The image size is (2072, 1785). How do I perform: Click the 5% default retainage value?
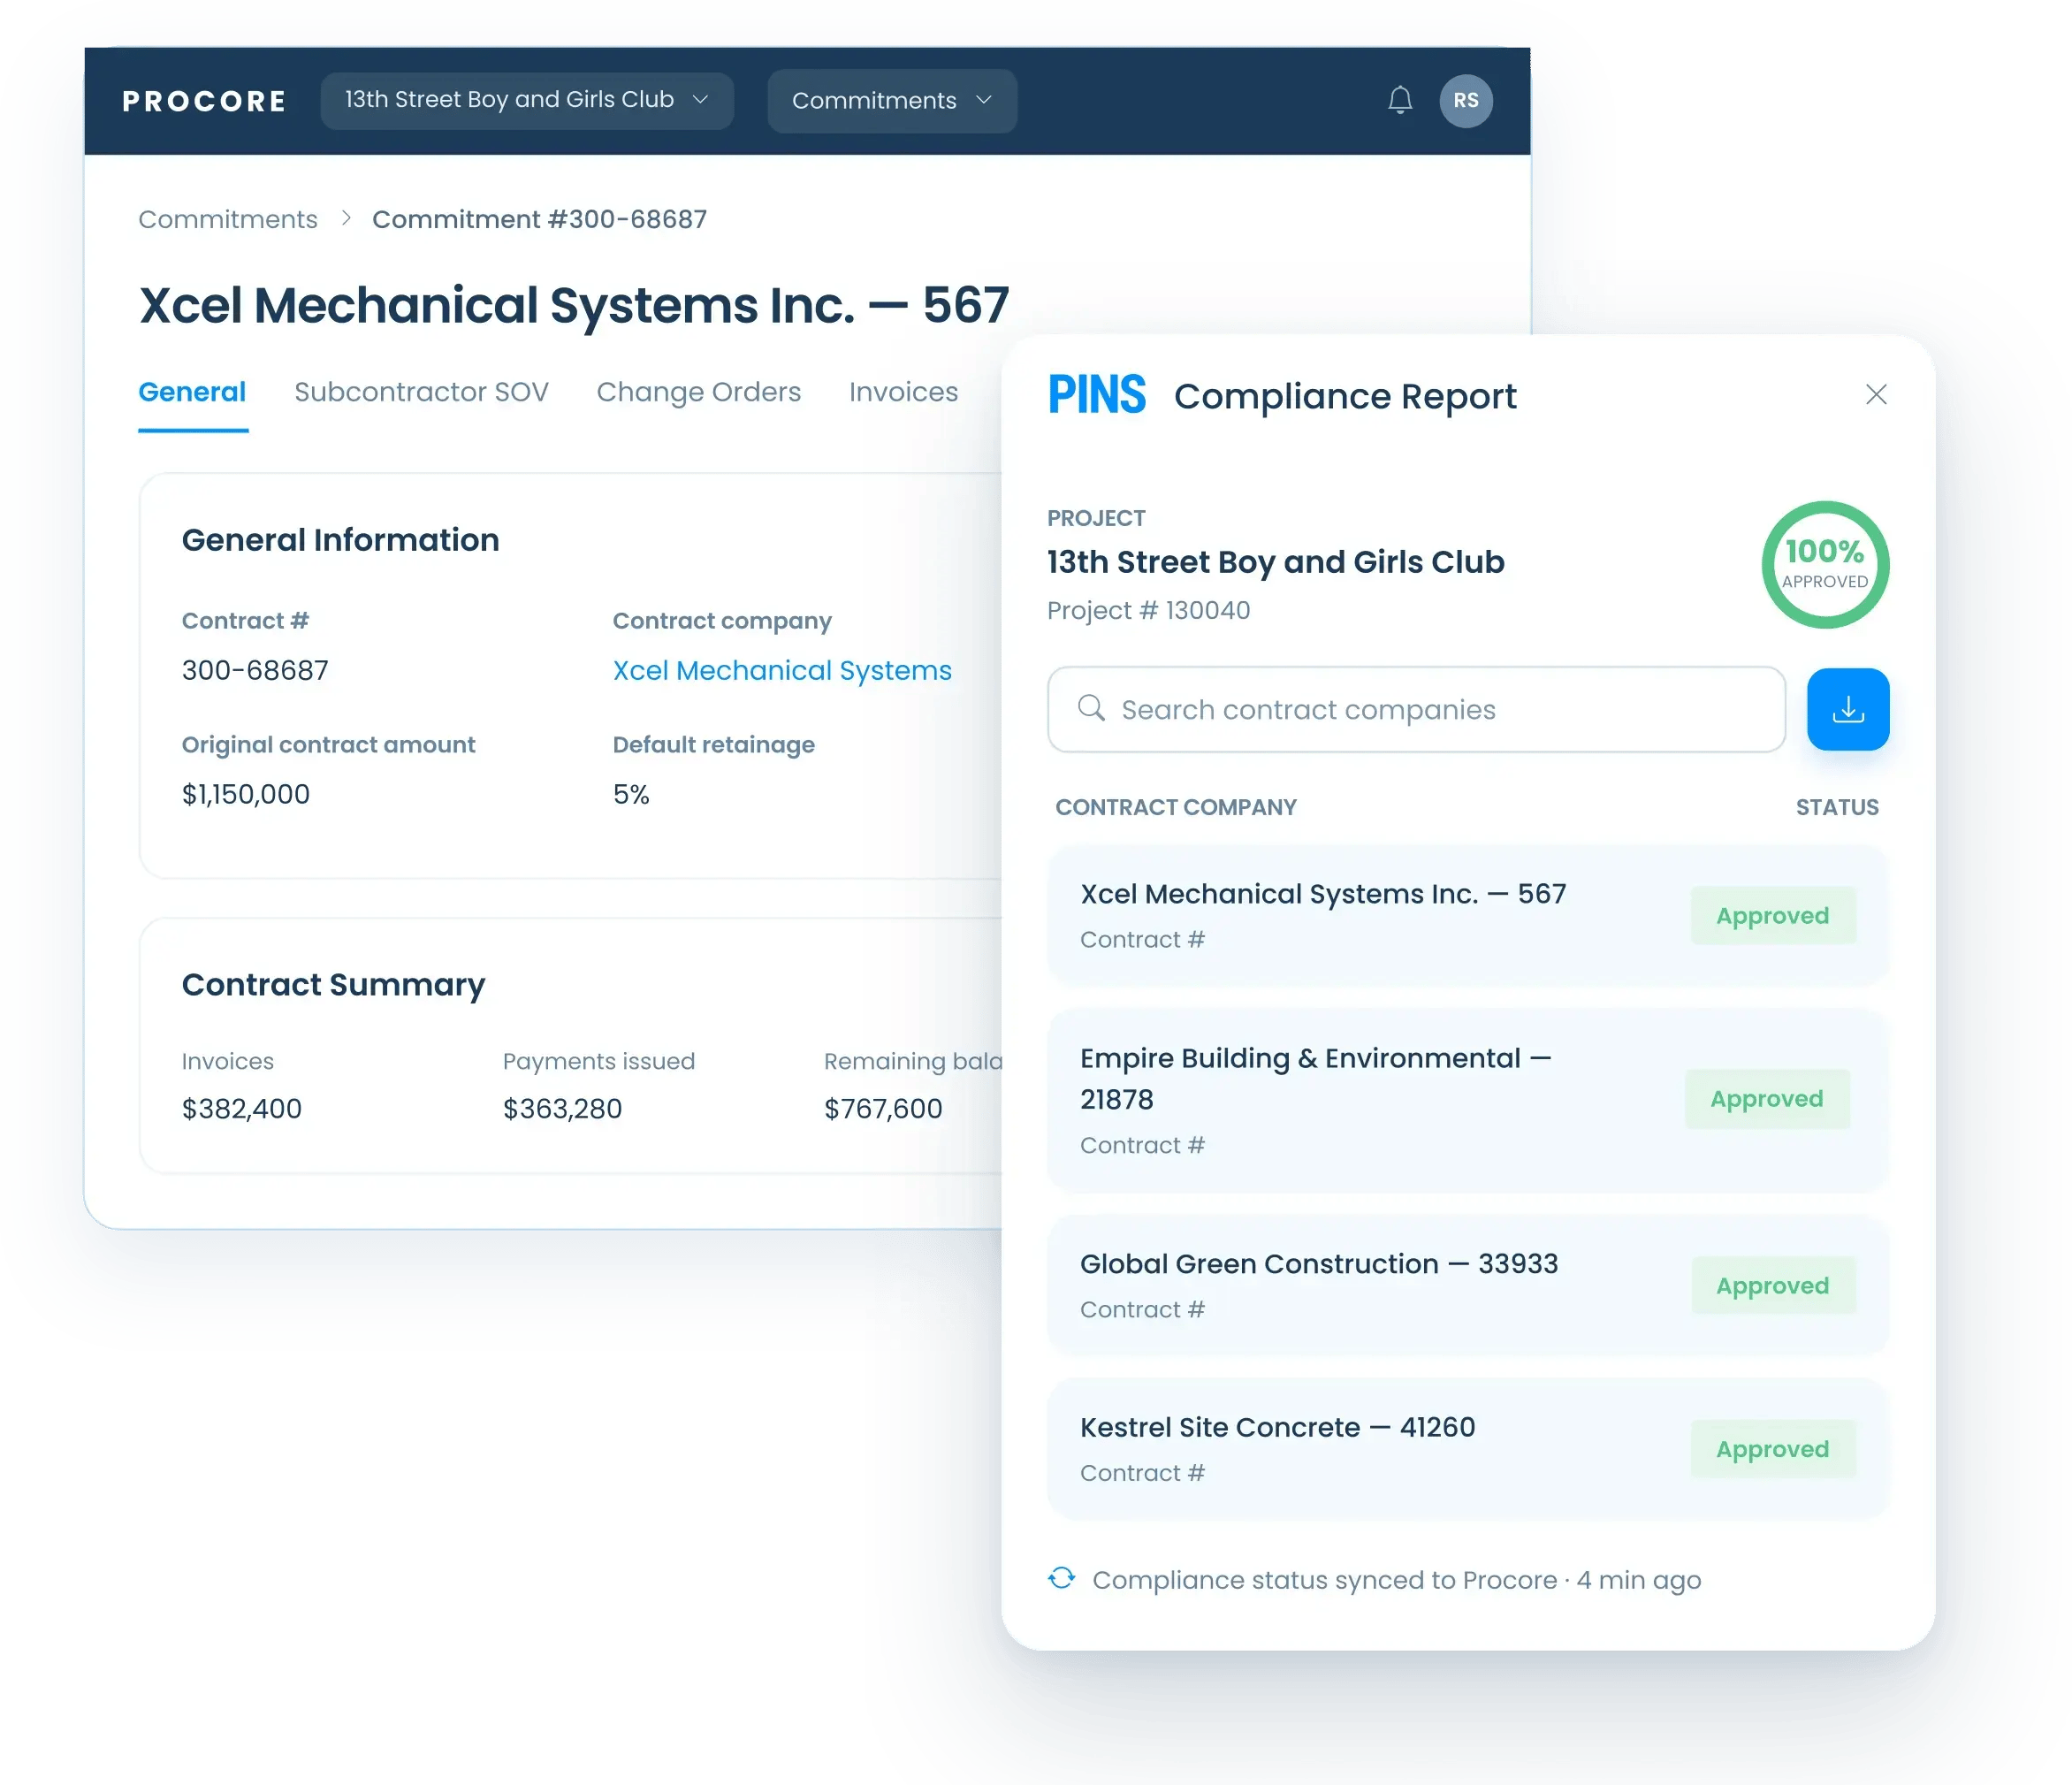[631, 794]
